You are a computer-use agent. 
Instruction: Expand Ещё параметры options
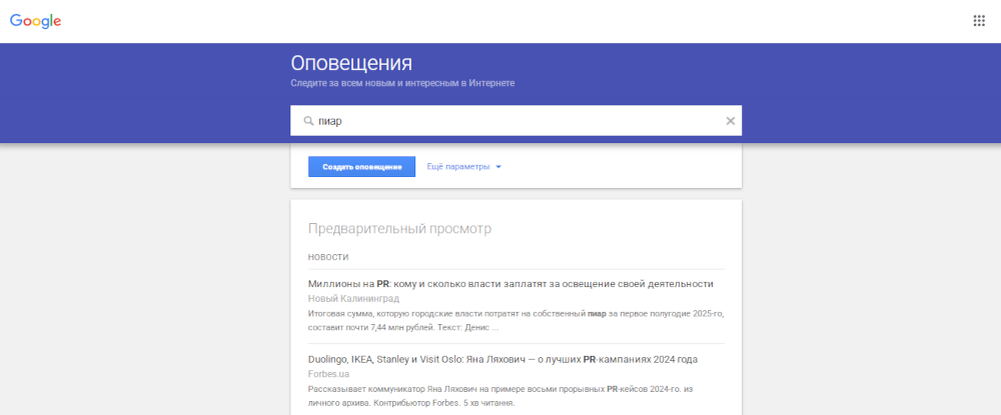pos(464,167)
